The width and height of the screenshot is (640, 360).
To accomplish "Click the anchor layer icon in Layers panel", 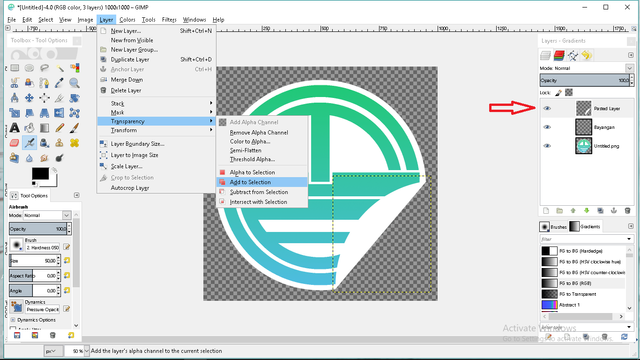I will point(613,211).
